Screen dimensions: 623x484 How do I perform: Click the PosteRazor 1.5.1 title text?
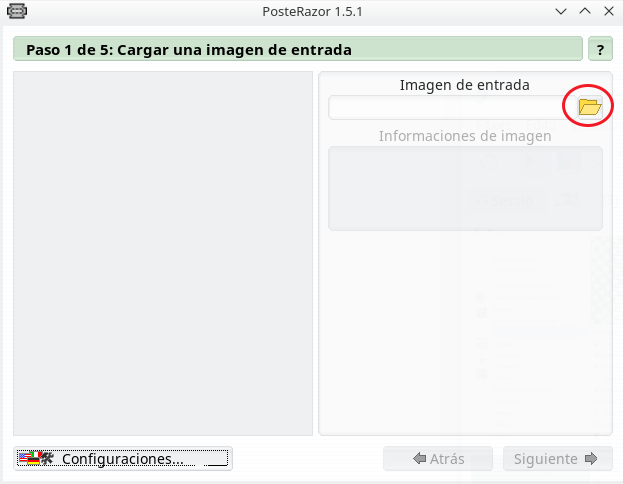pyautogui.click(x=311, y=11)
